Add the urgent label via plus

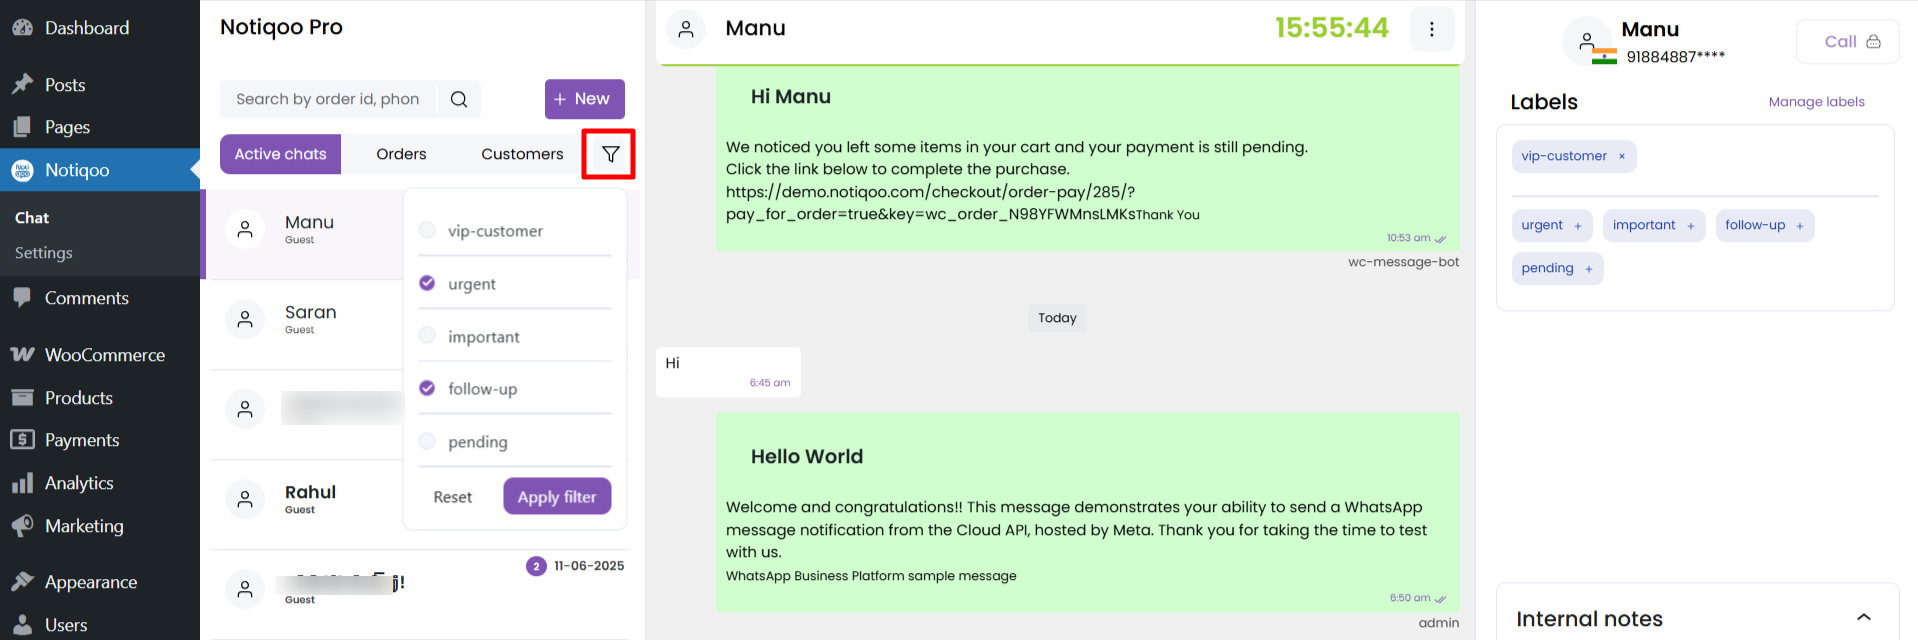tap(1578, 226)
